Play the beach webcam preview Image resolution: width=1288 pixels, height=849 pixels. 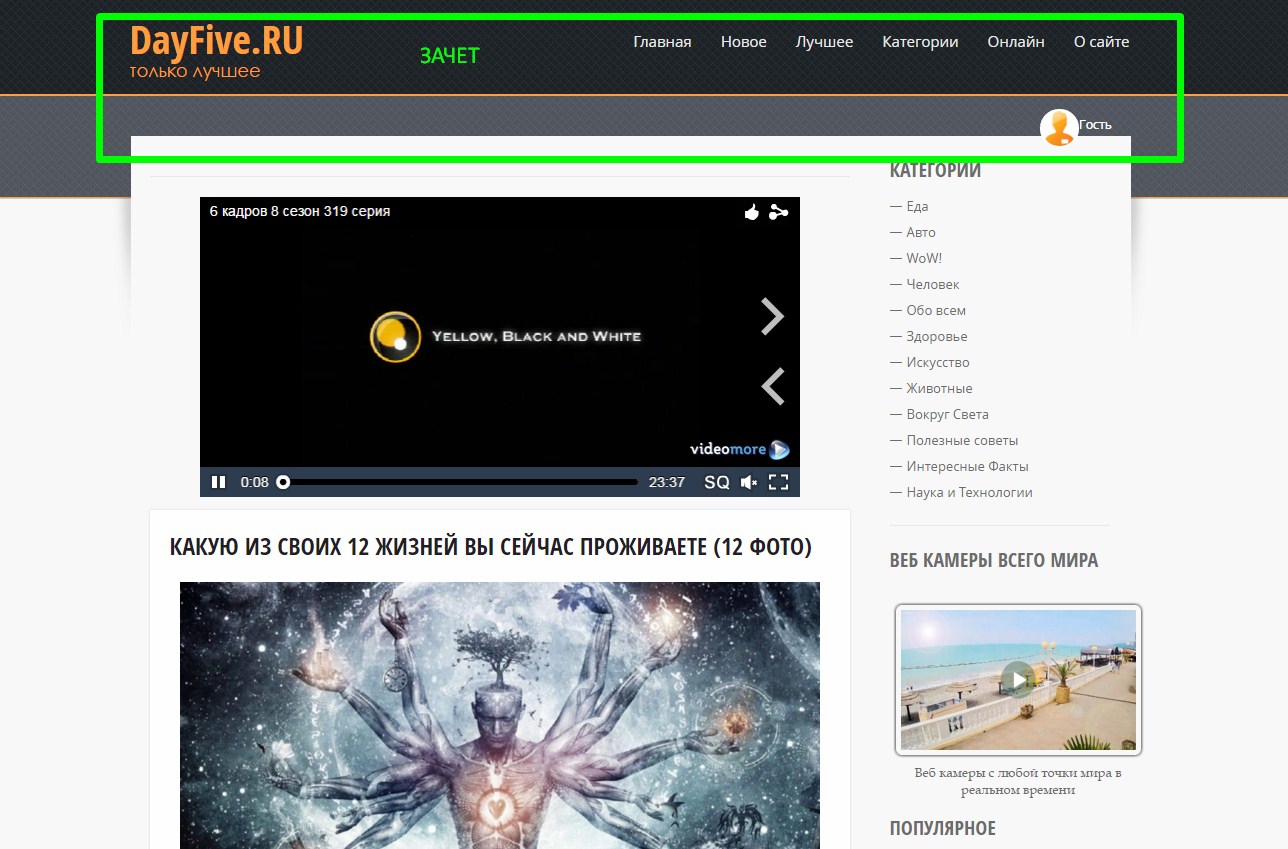(x=1018, y=680)
